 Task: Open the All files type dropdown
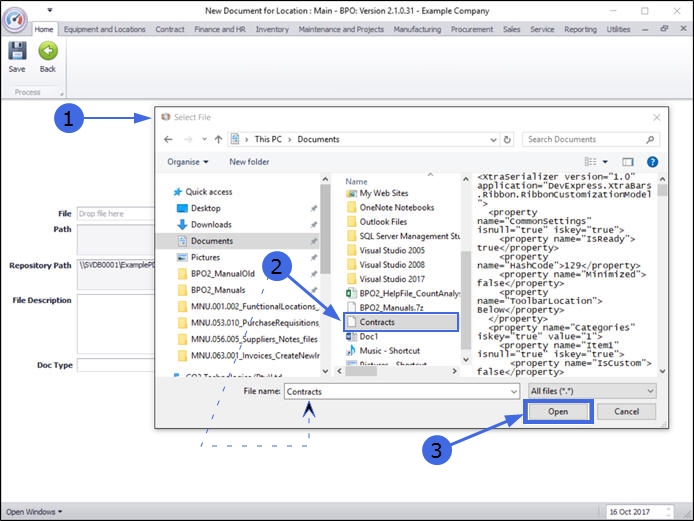click(x=593, y=391)
